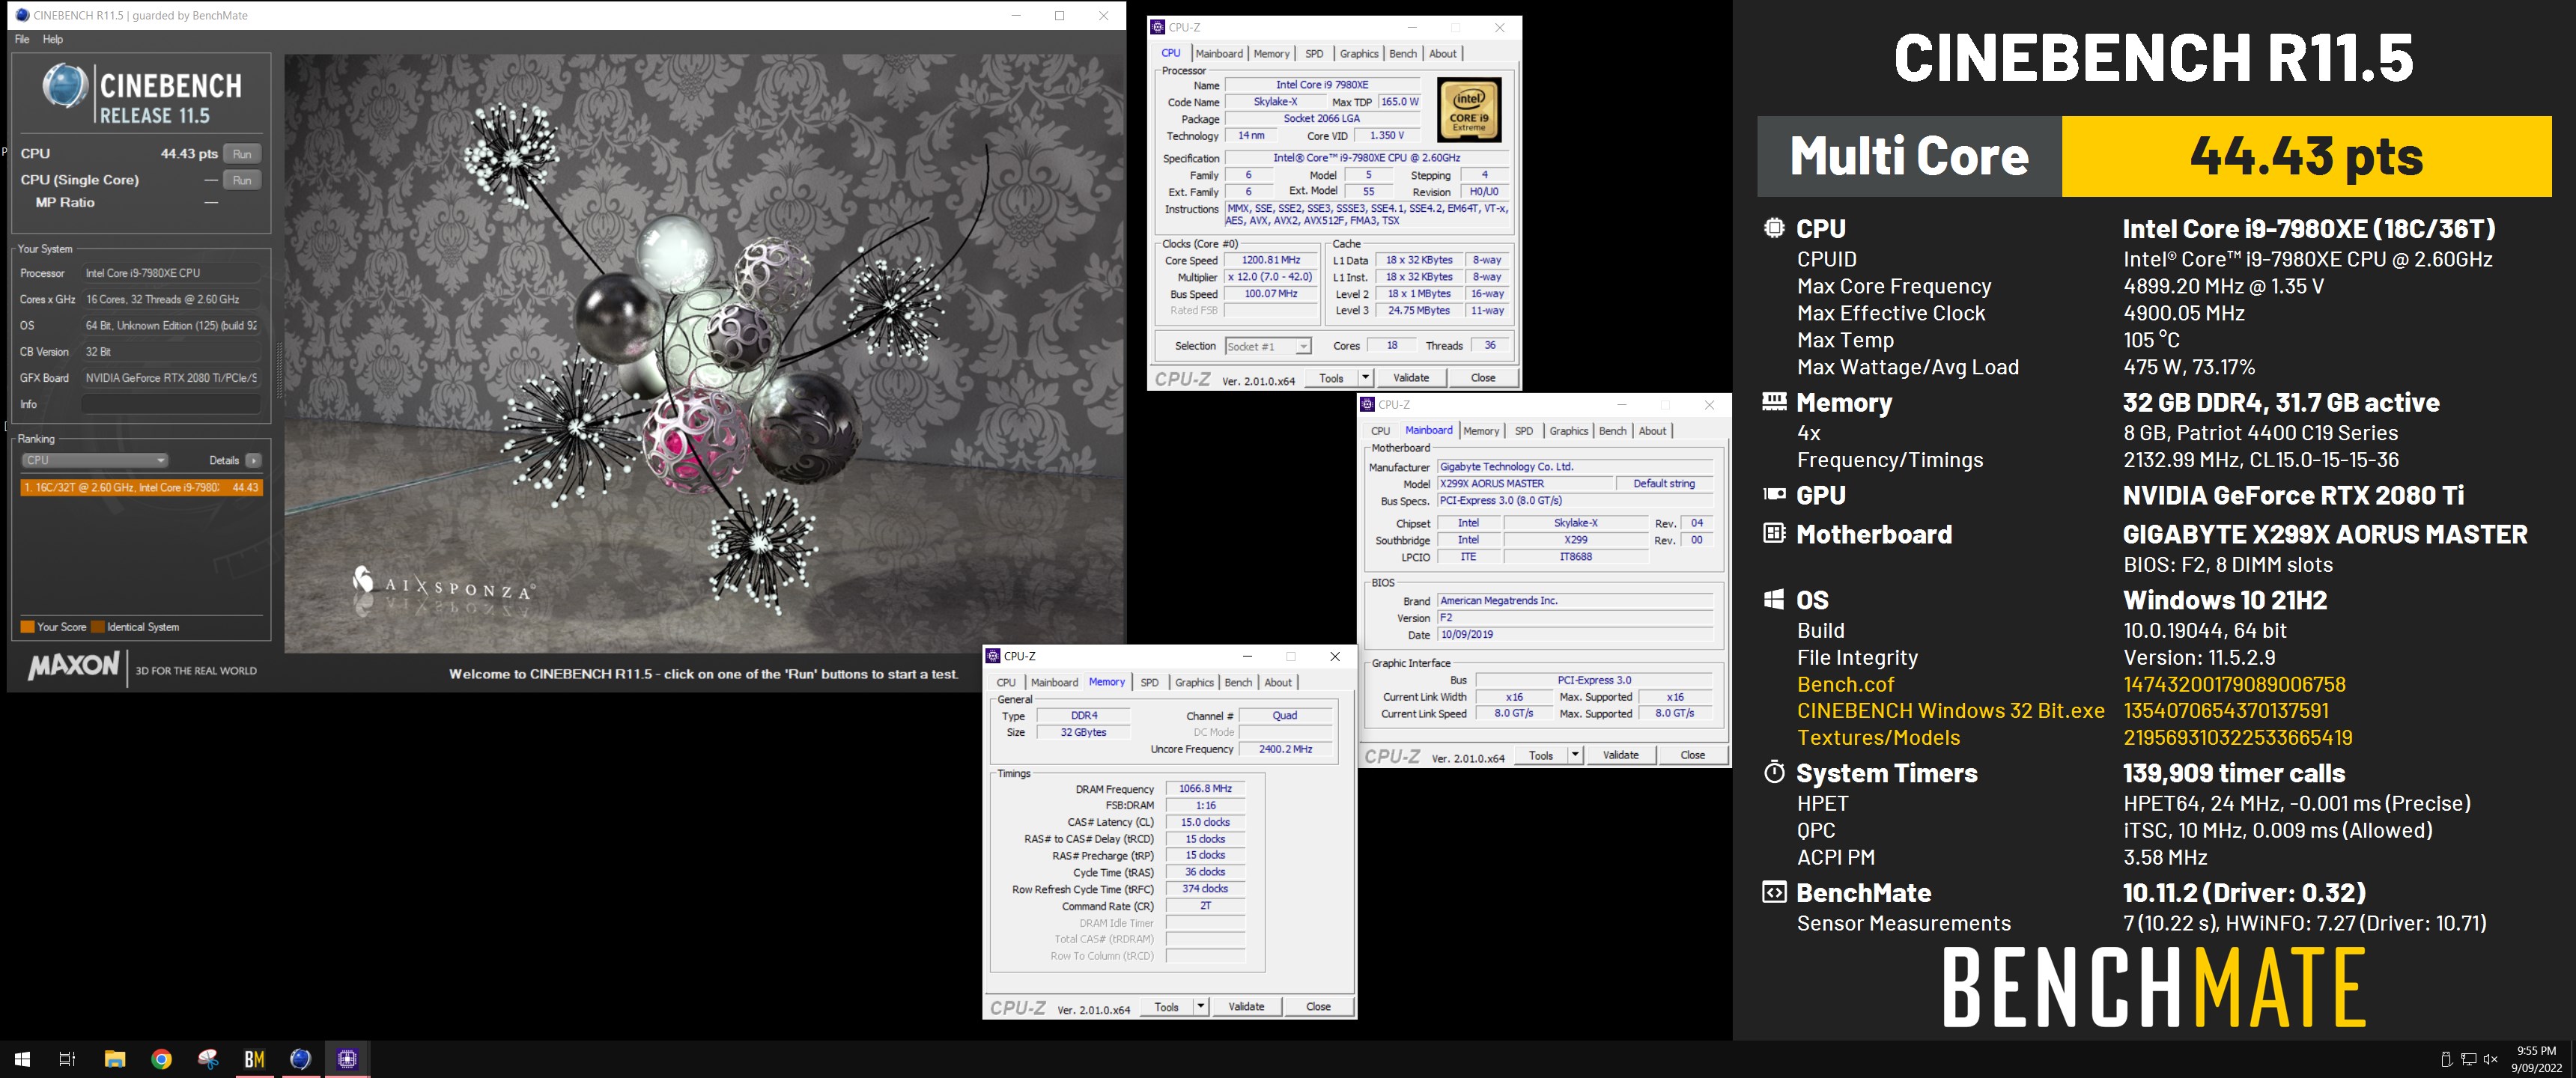
Task: Open SPD tab in CPU-Z CPU window
Action: tap(1314, 54)
